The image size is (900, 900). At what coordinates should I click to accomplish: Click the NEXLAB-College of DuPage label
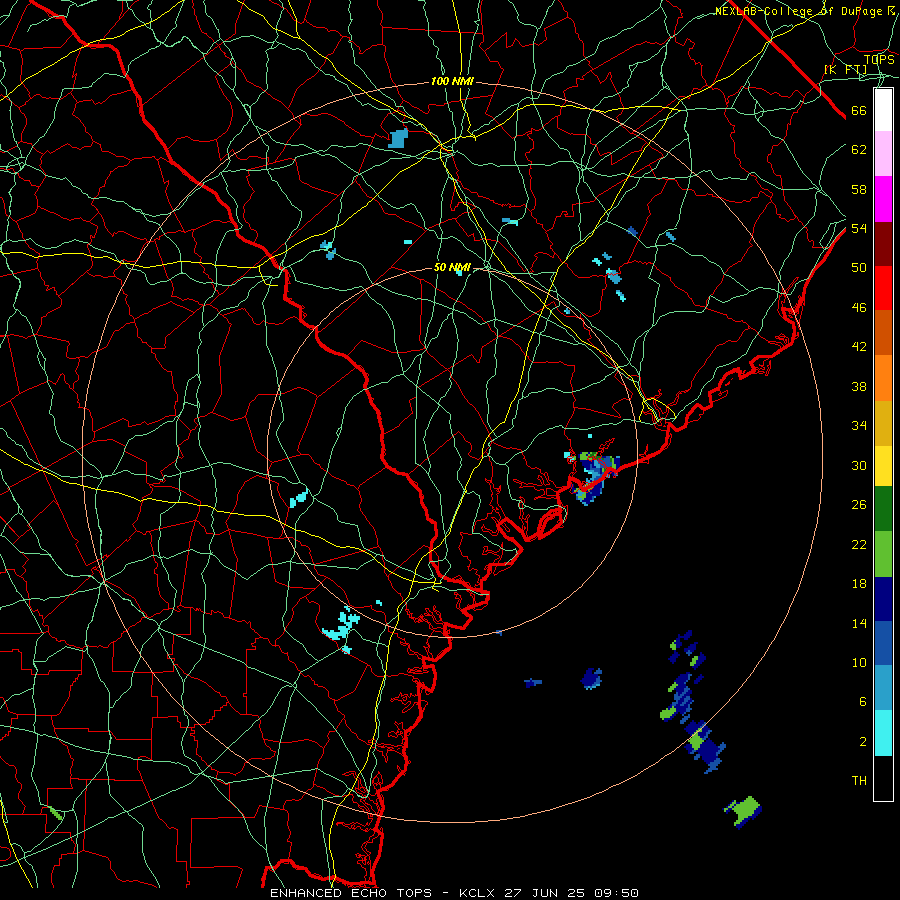[806, 11]
